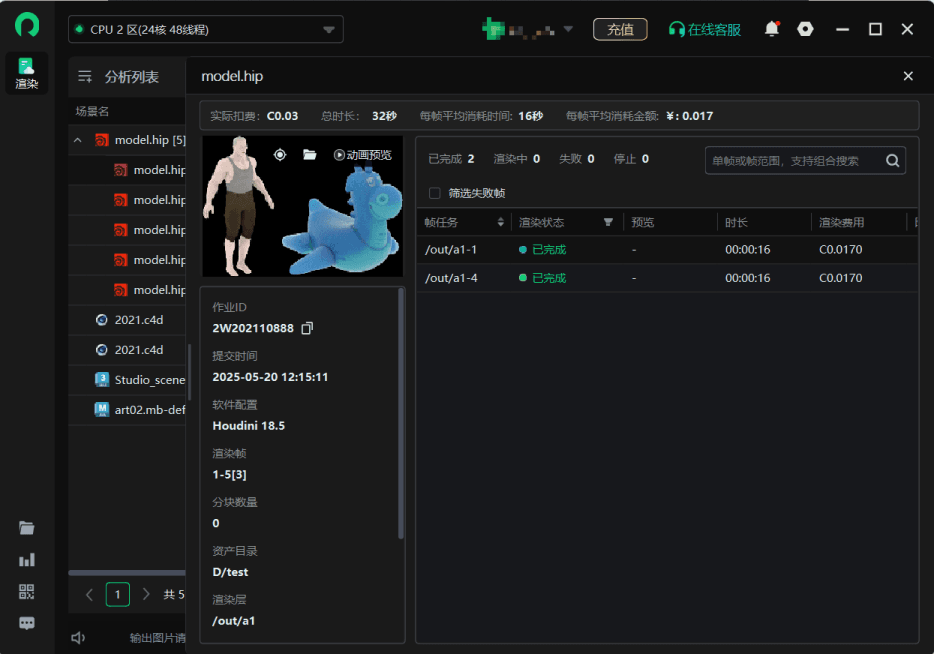Select the Studio_scene list item
This screenshot has height=654, width=934.
coord(149,380)
